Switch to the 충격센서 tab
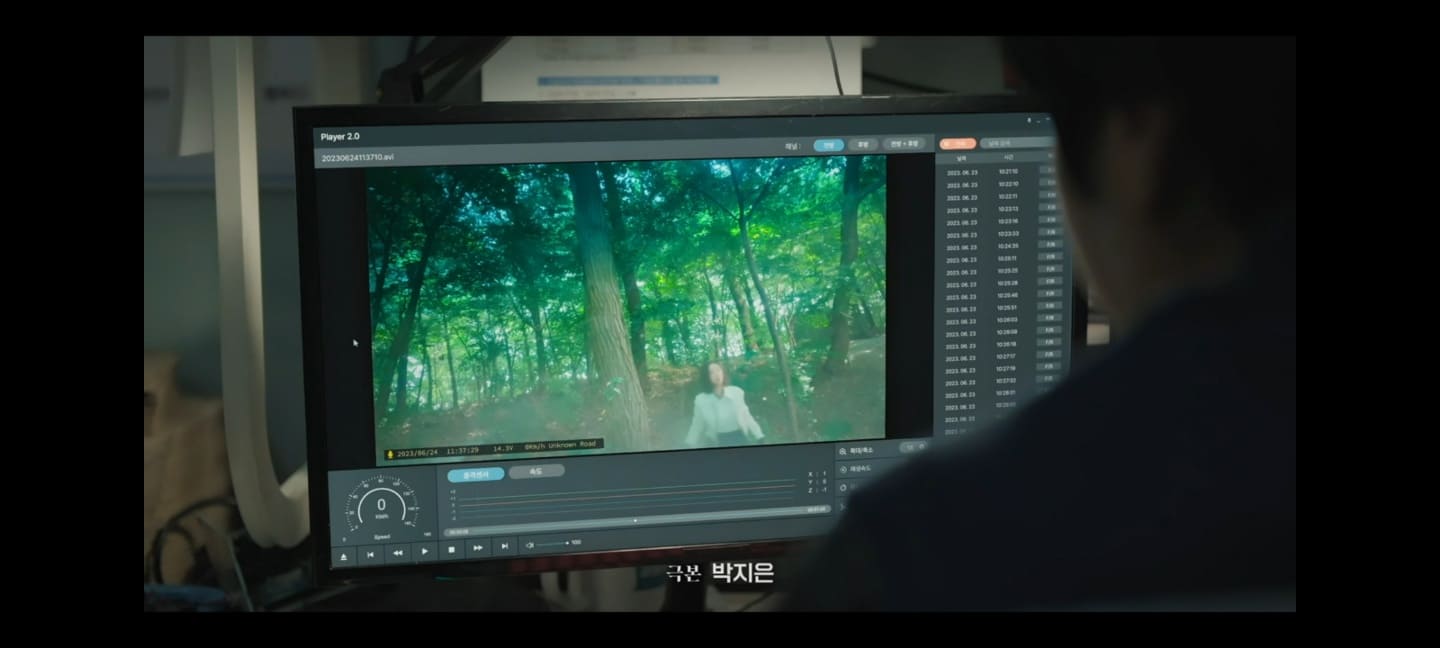 [x=475, y=475]
